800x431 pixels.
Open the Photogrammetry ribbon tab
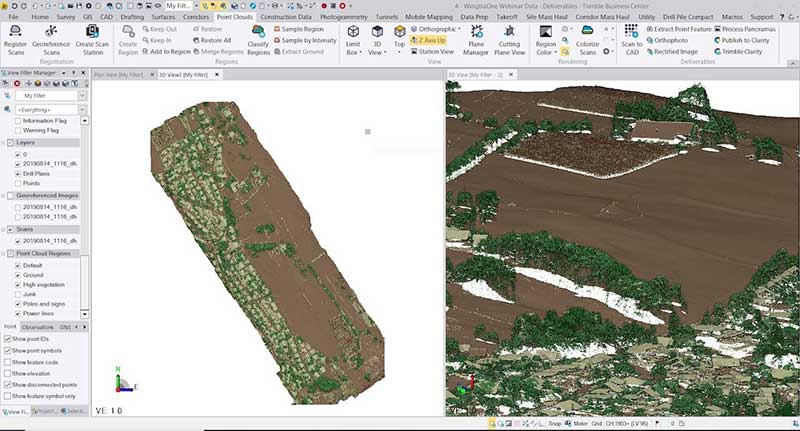(x=343, y=17)
